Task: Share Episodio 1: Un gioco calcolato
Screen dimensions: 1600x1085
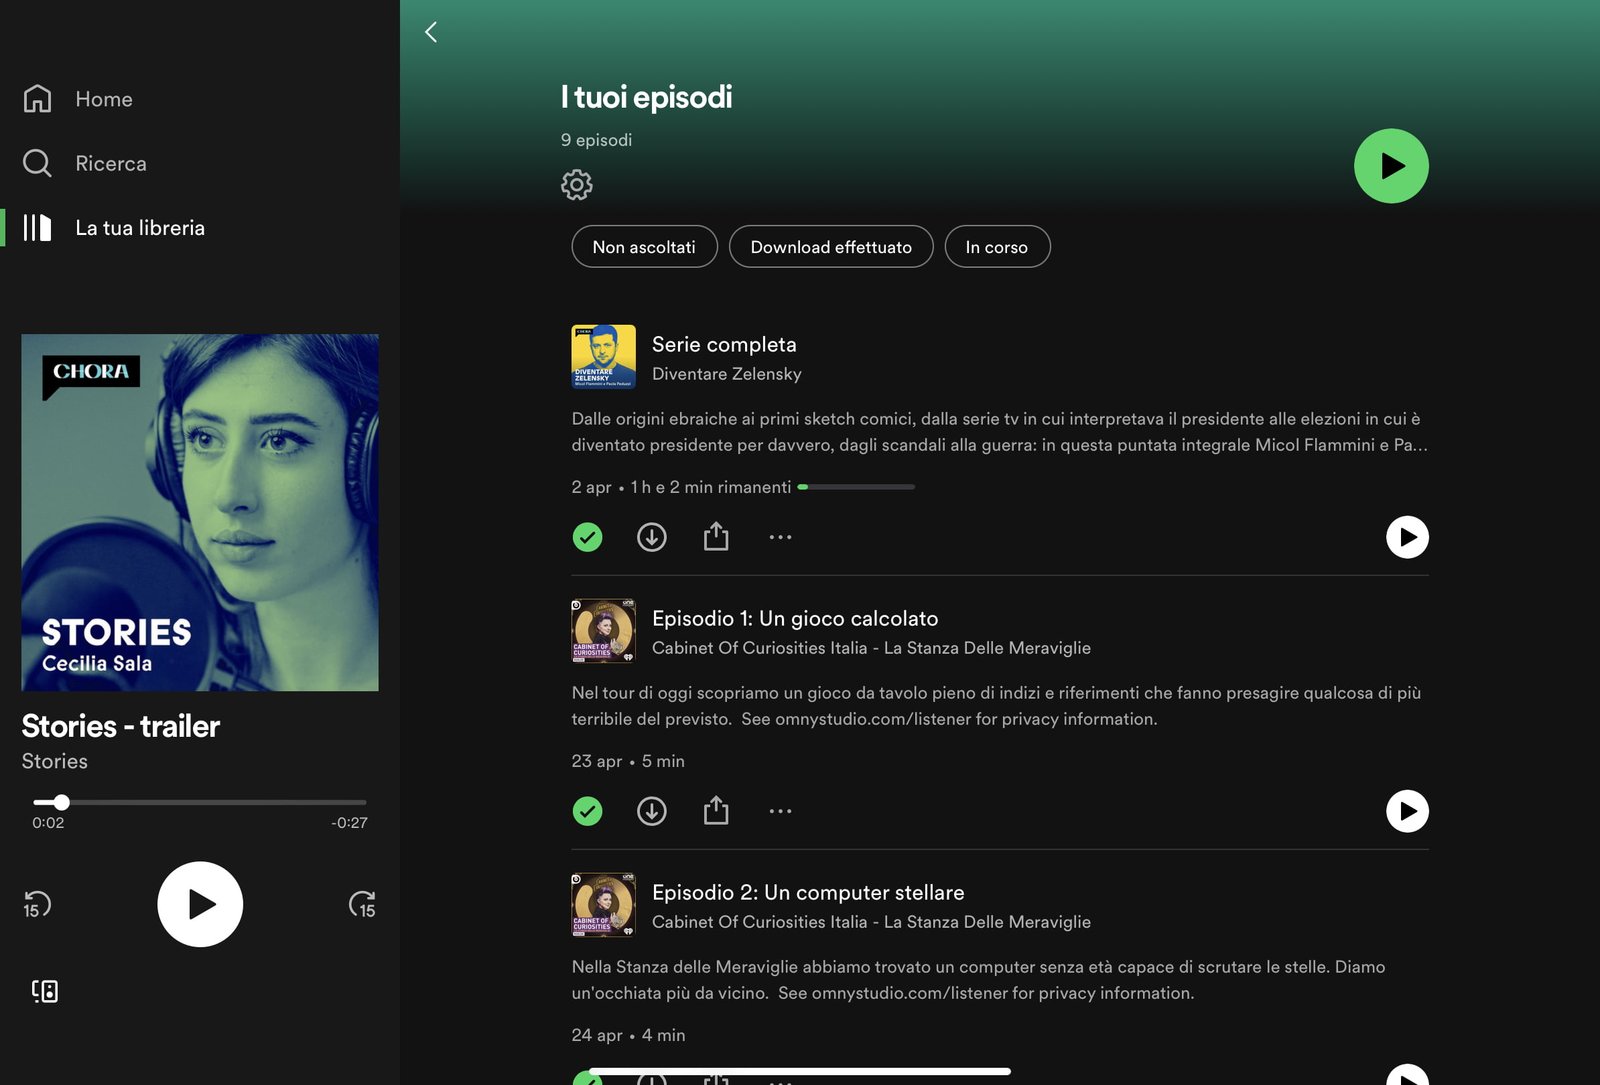Action: (716, 811)
